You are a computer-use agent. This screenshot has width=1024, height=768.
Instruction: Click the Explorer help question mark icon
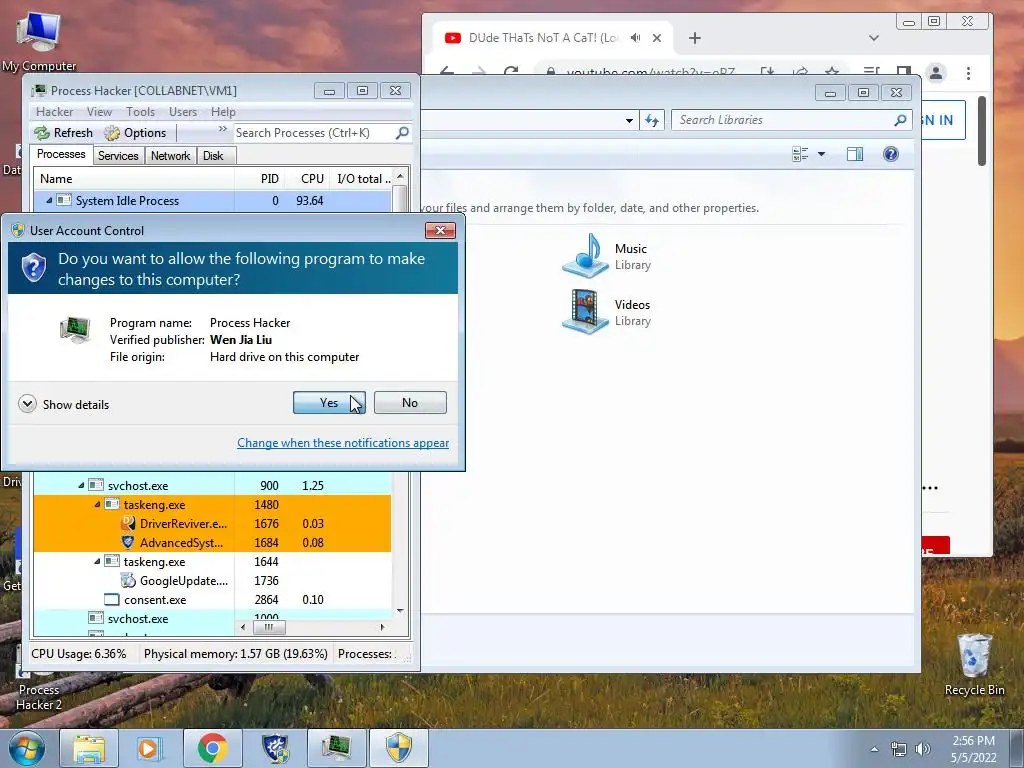point(891,154)
